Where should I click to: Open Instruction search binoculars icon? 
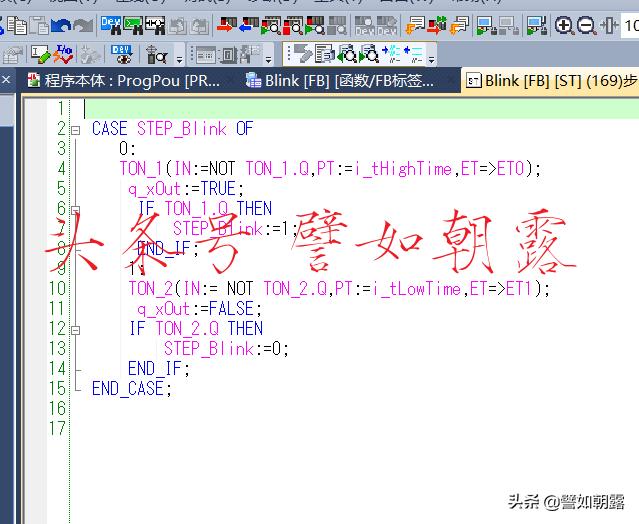click(x=133, y=25)
